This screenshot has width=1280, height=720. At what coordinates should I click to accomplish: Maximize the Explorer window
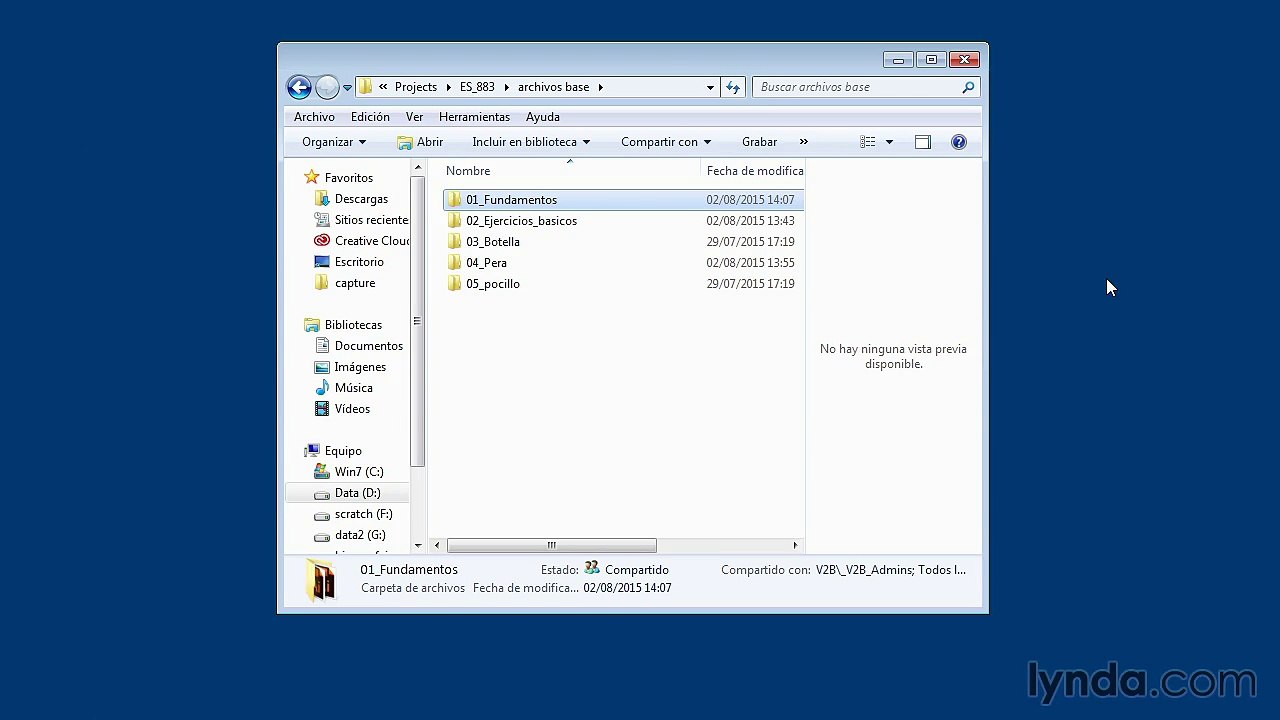931,60
